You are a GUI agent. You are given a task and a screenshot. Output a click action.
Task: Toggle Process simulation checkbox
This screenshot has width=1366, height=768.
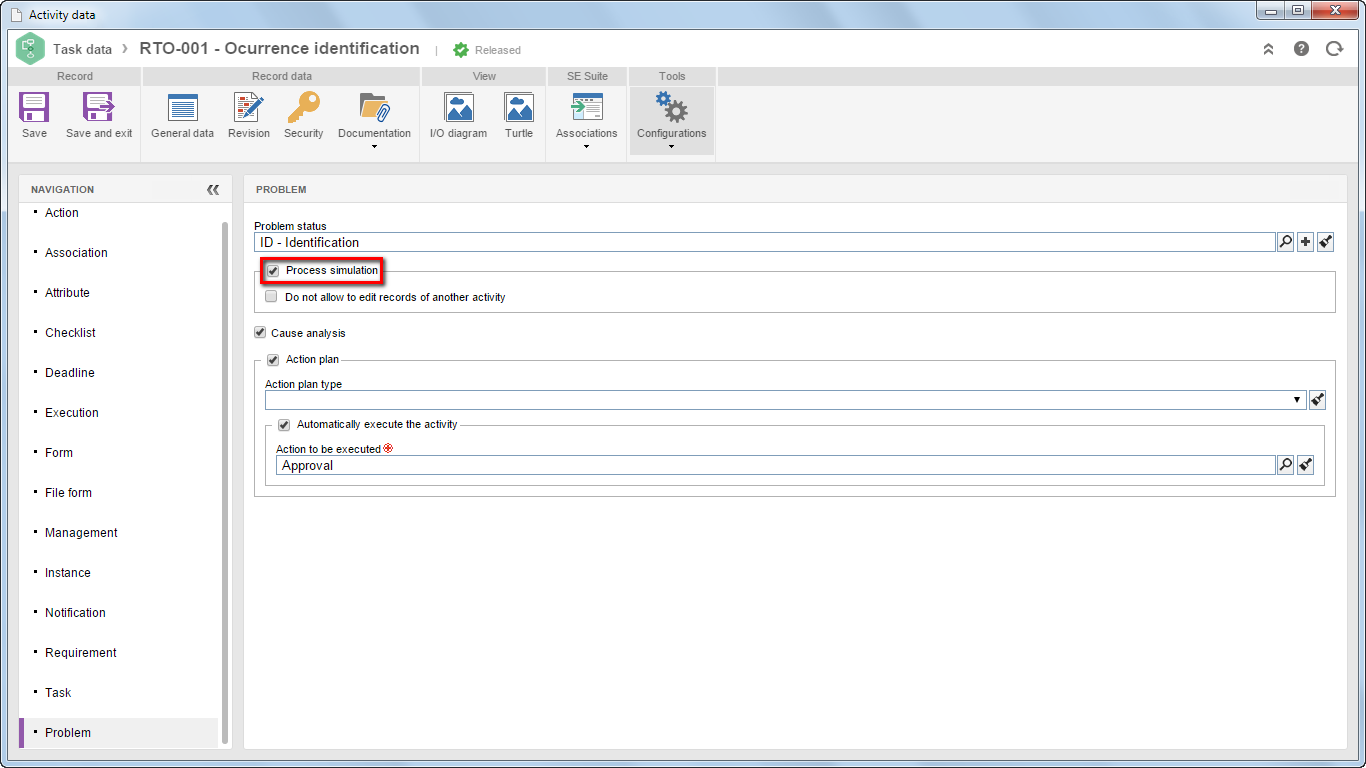pos(273,271)
